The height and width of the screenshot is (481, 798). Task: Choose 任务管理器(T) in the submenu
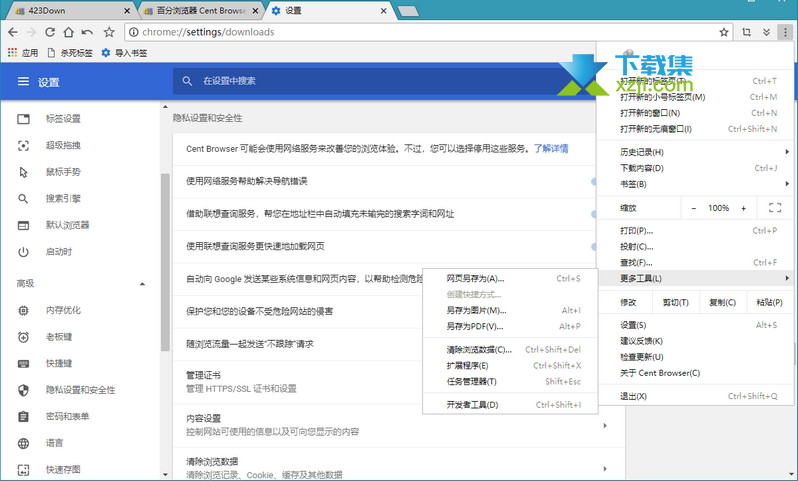510,381
